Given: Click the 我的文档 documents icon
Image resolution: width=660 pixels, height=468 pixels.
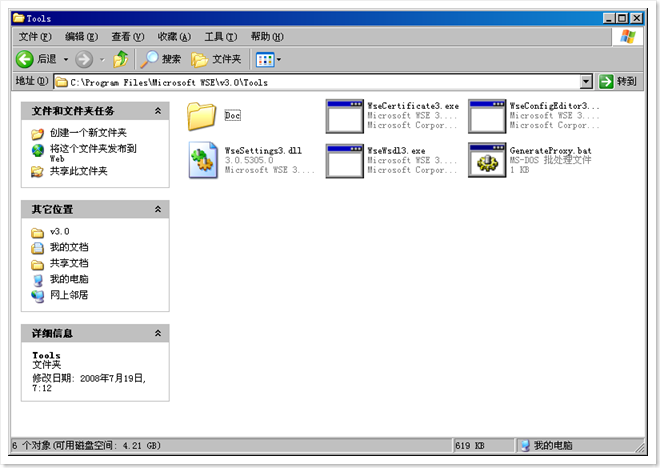Looking at the screenshot, I should [37, 248].
